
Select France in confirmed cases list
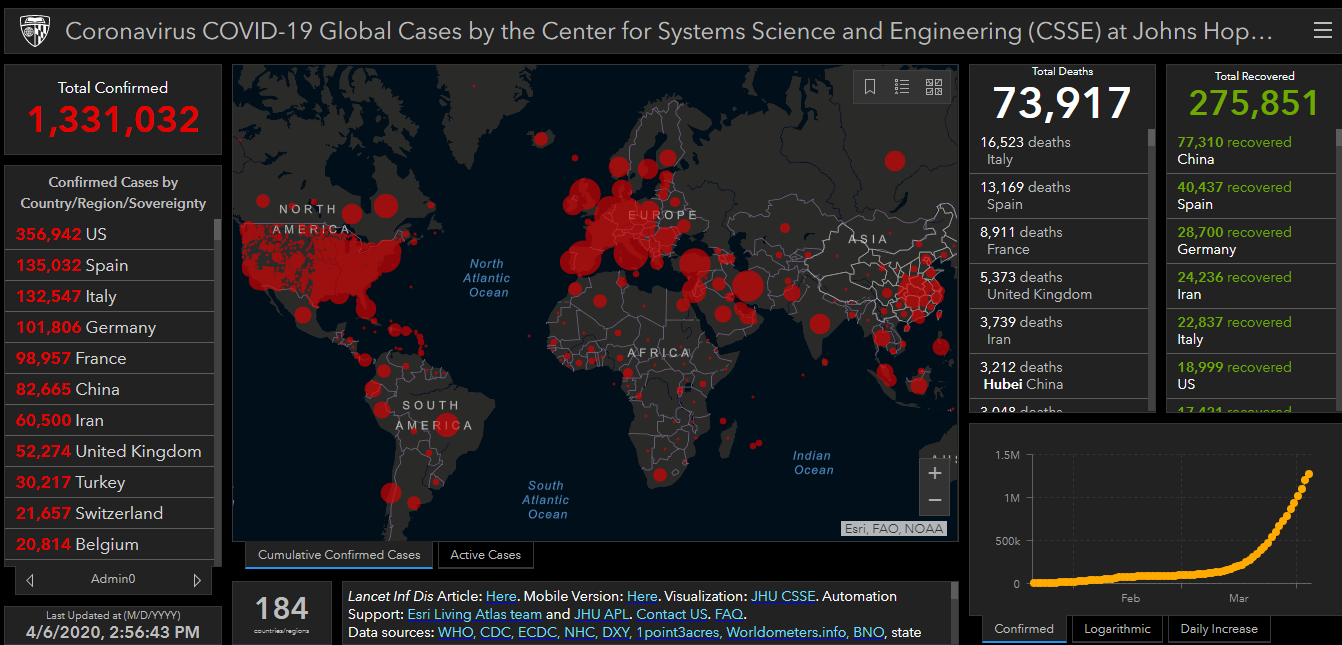(x=109, y=358)
